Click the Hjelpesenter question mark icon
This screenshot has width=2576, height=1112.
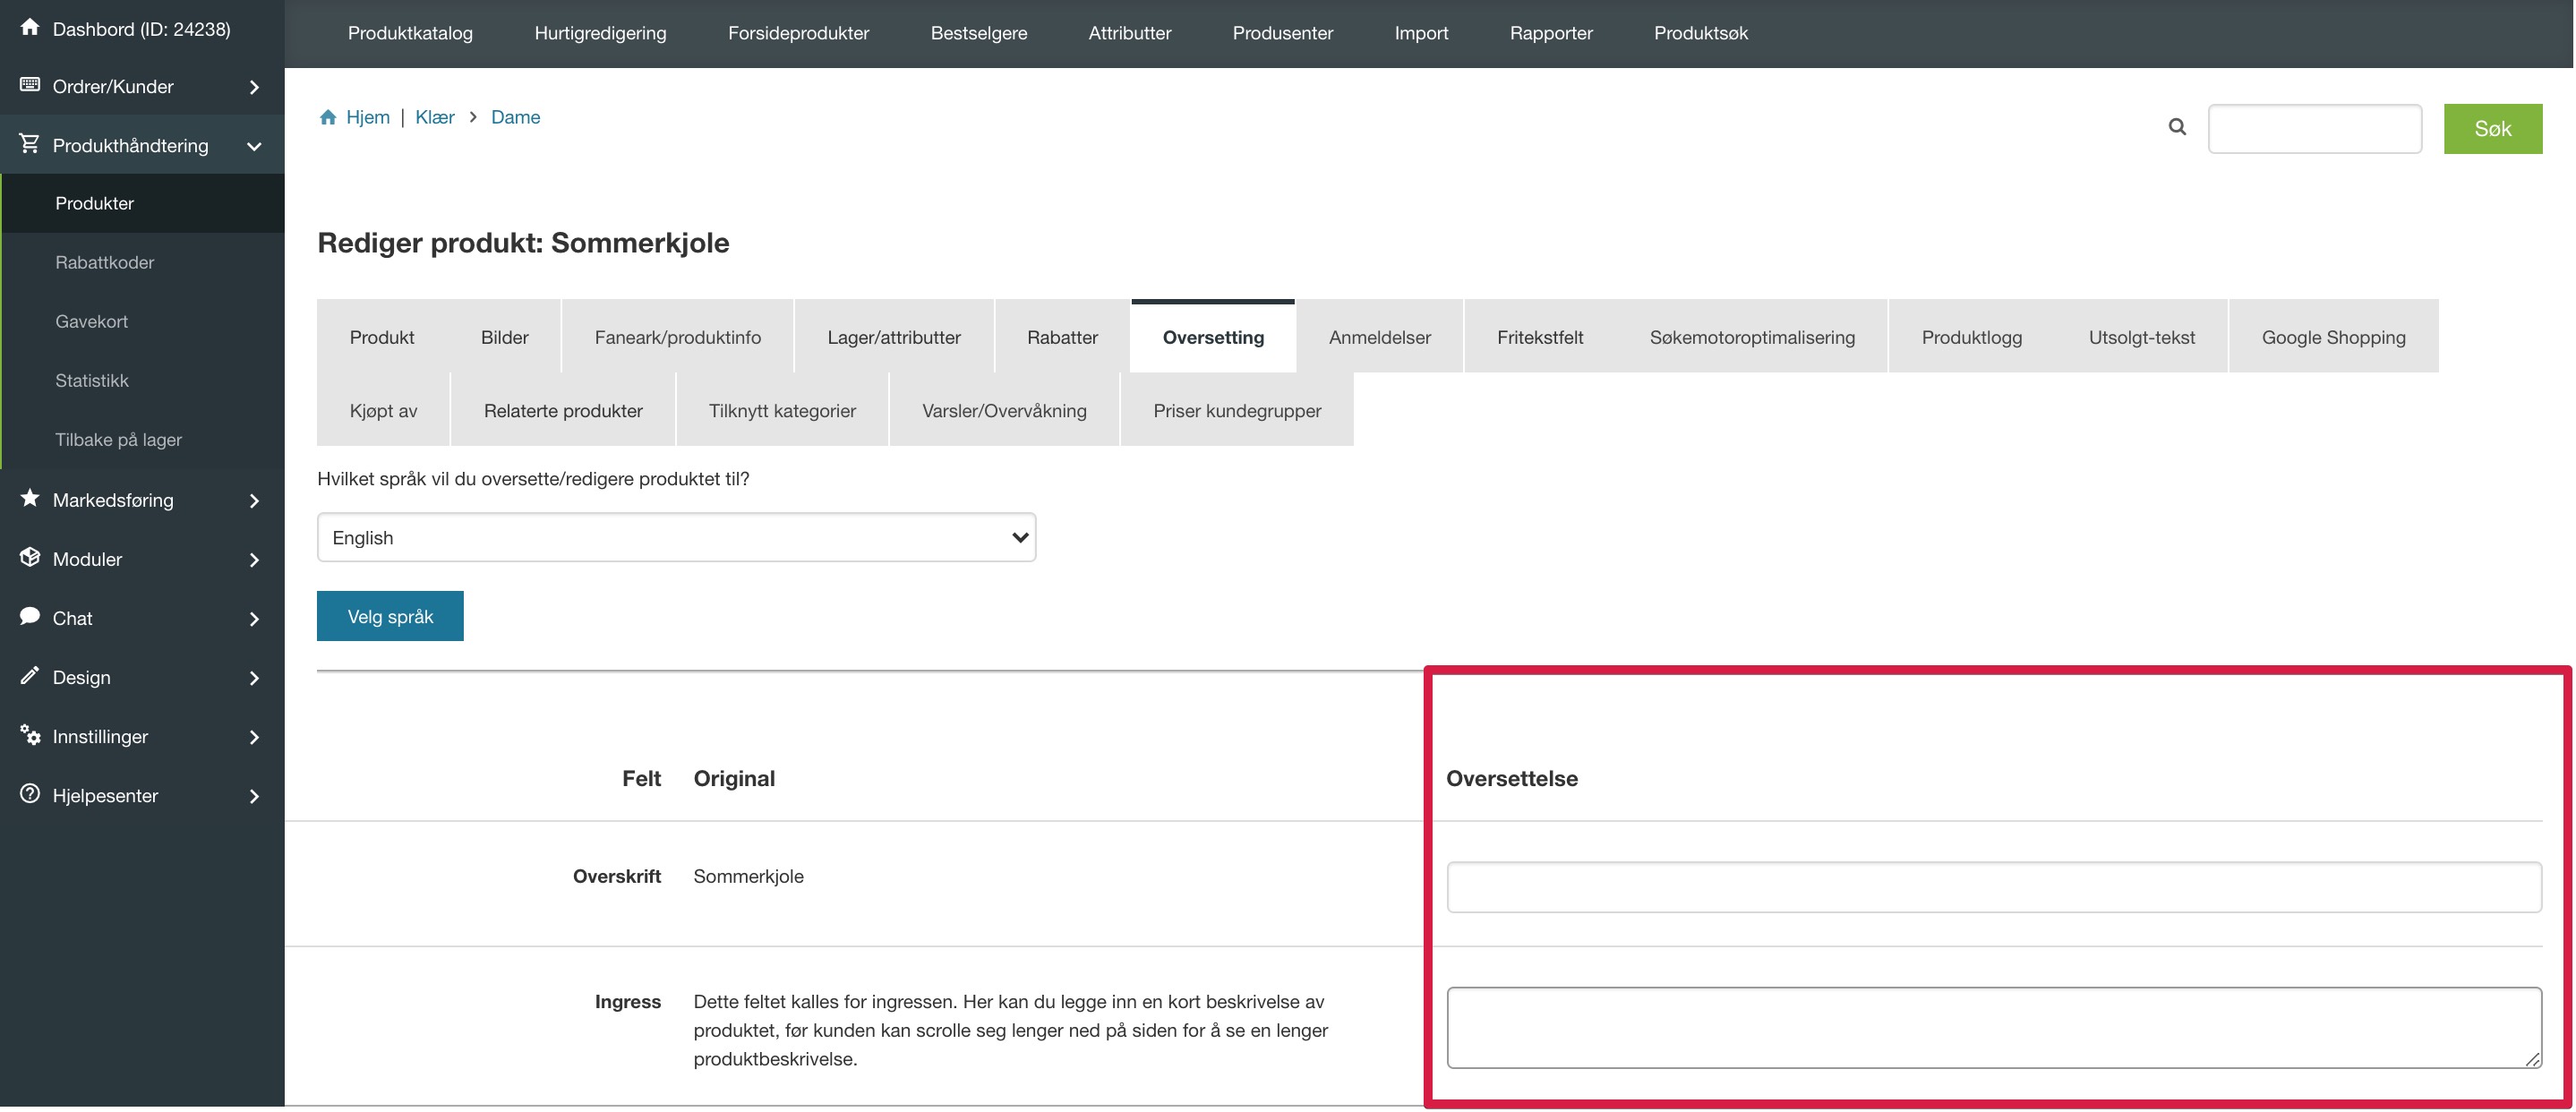pos(30,794)
